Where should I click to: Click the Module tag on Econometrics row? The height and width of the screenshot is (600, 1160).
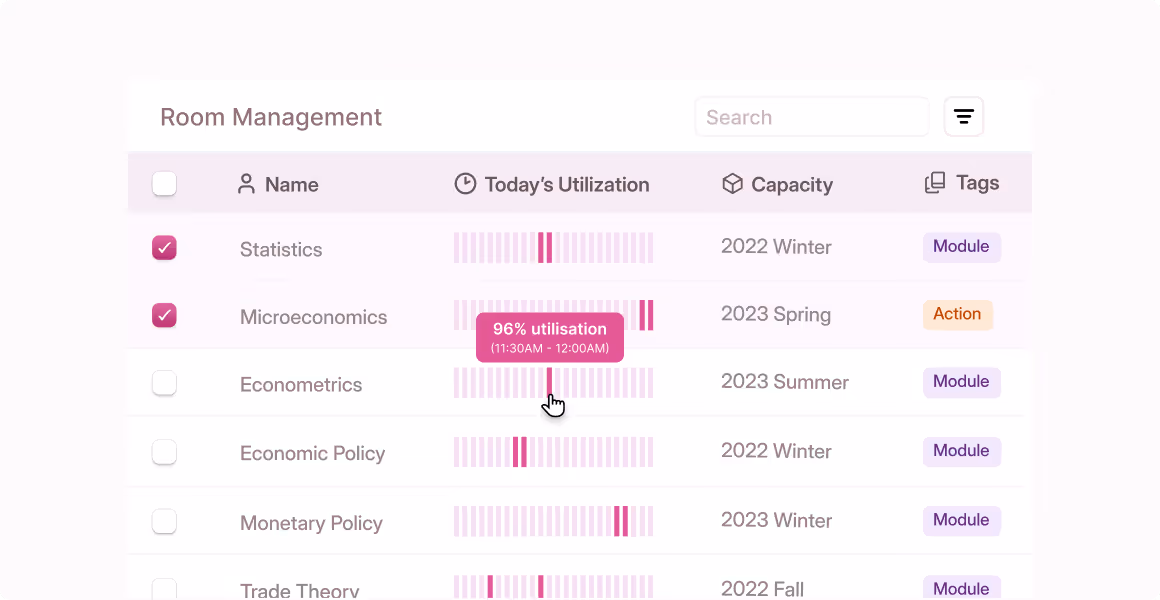[961, 382]
